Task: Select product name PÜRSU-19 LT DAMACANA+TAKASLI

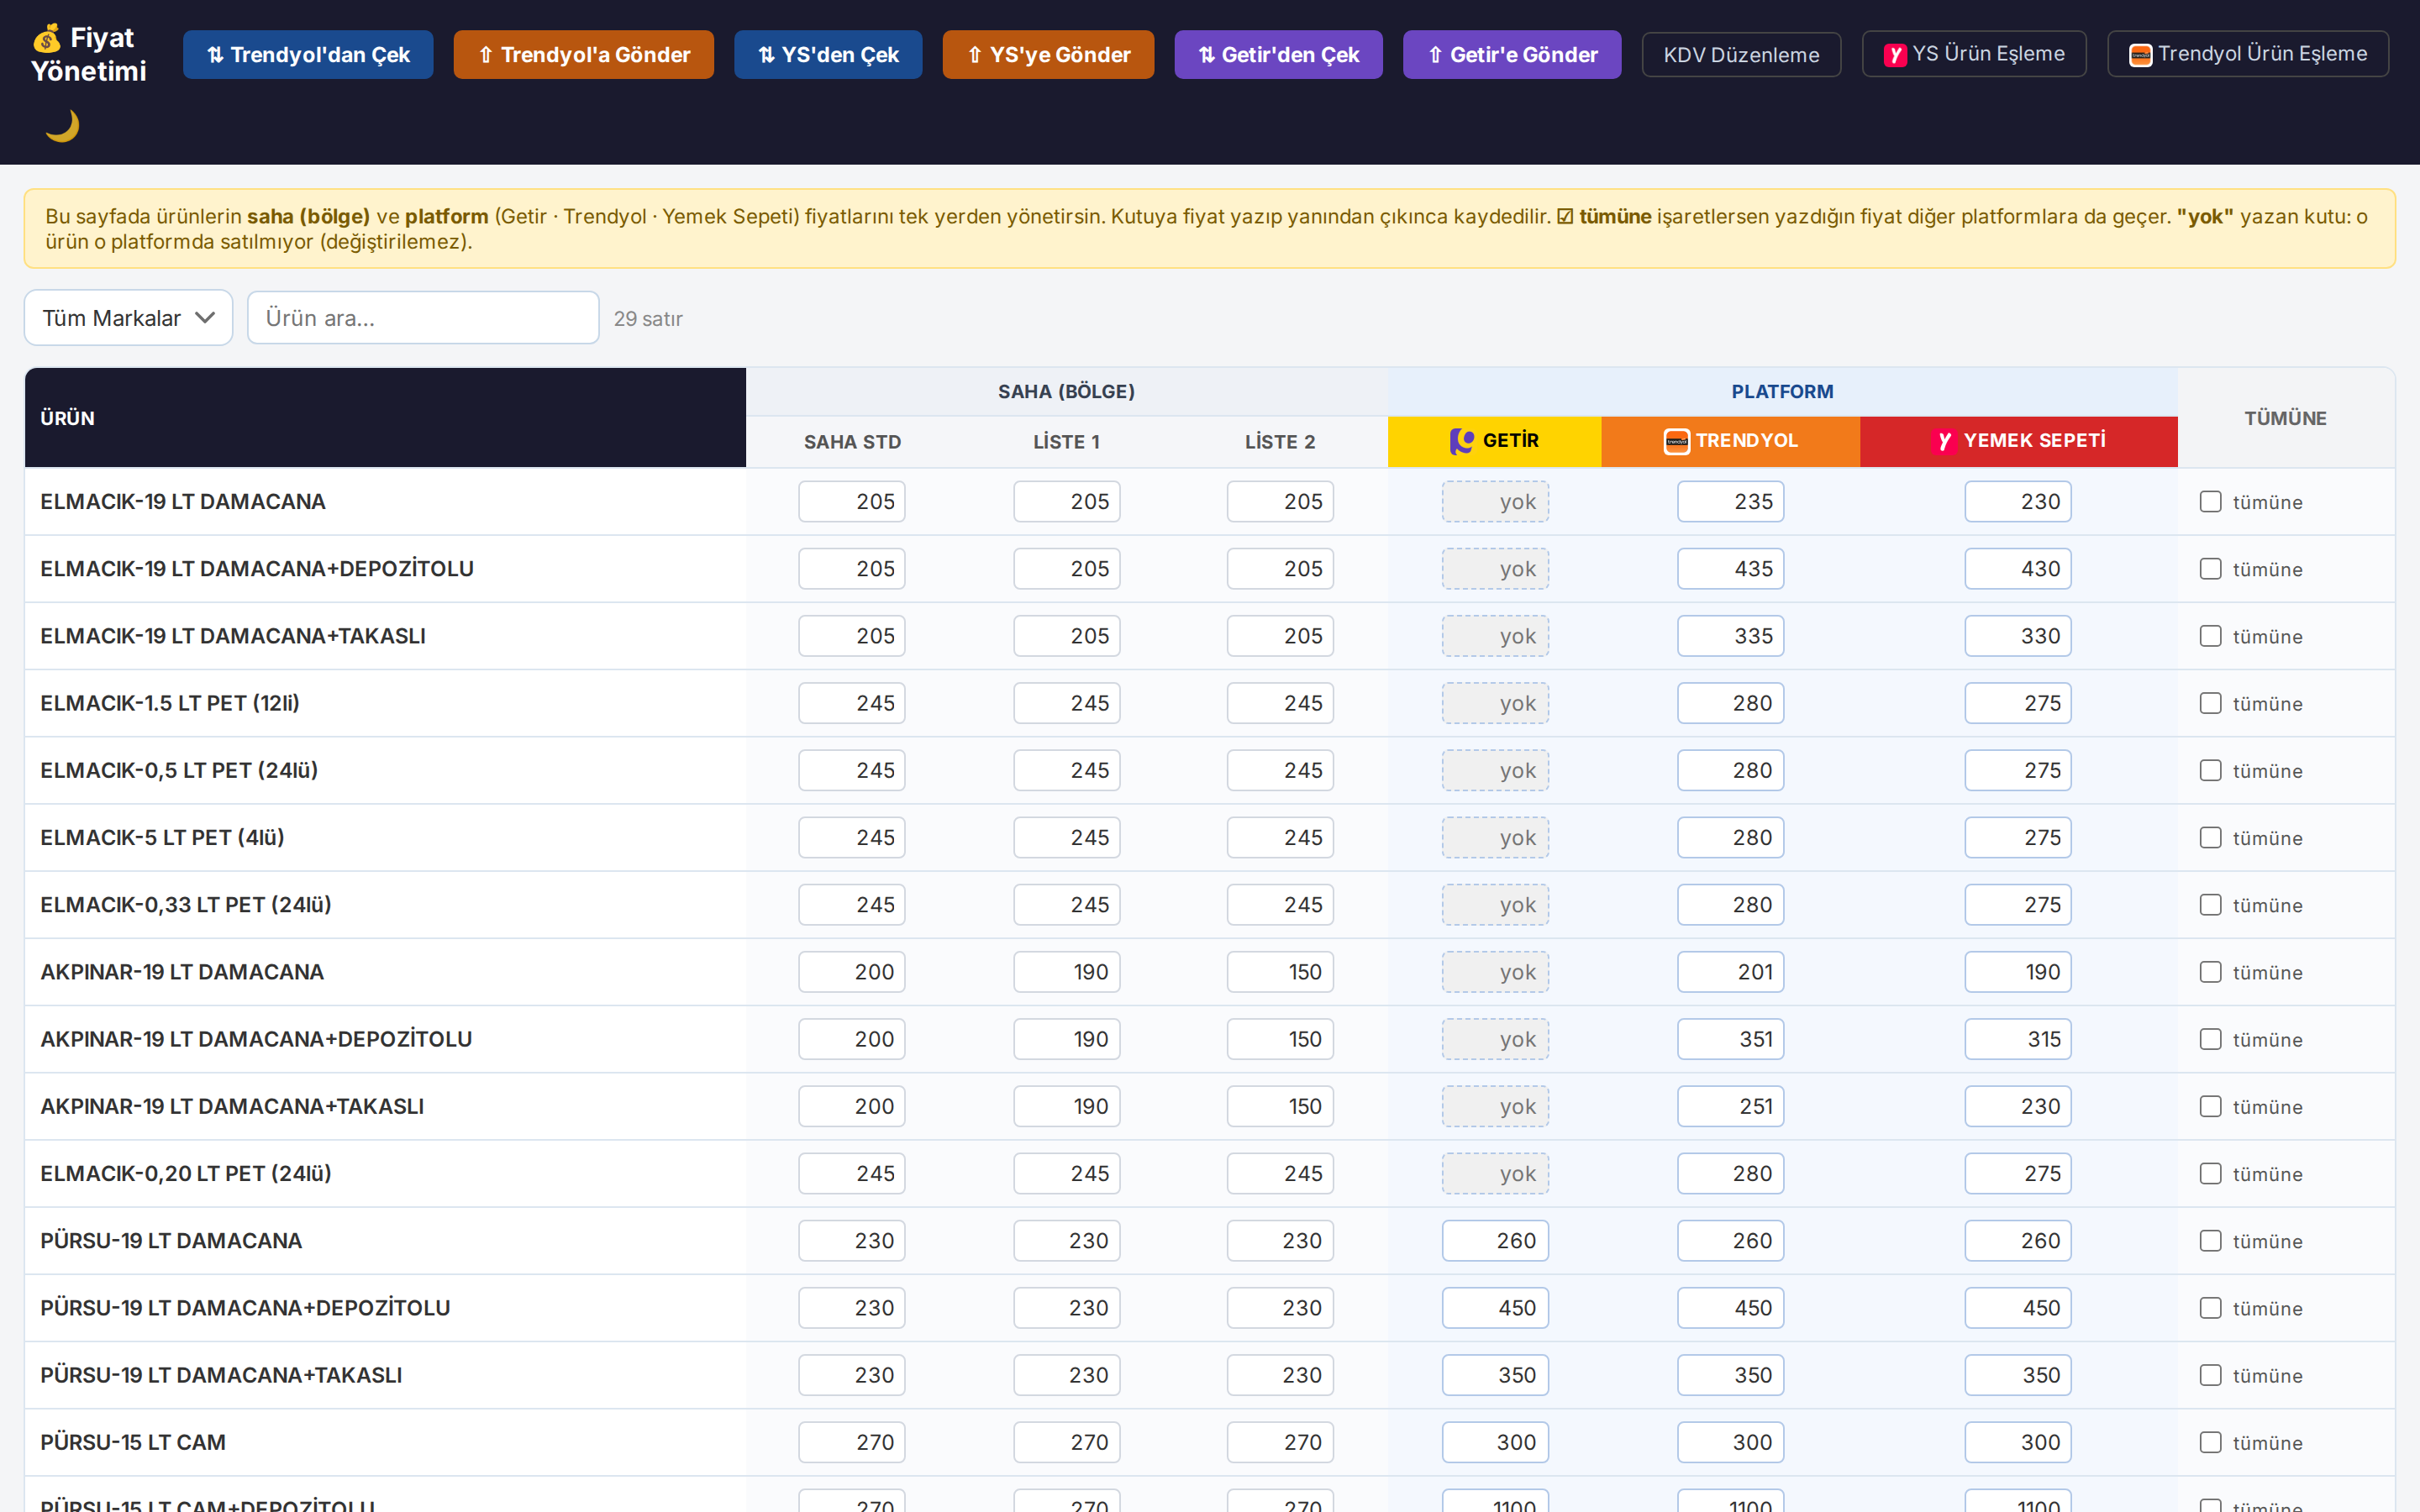Action: point(221,1375)
